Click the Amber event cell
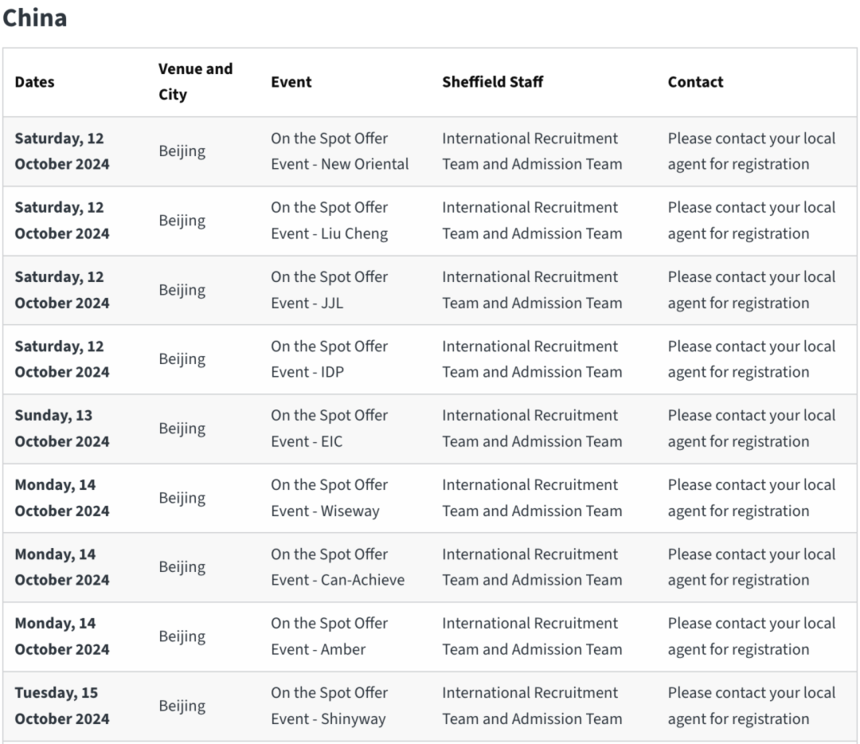 [x=329, y=636]
